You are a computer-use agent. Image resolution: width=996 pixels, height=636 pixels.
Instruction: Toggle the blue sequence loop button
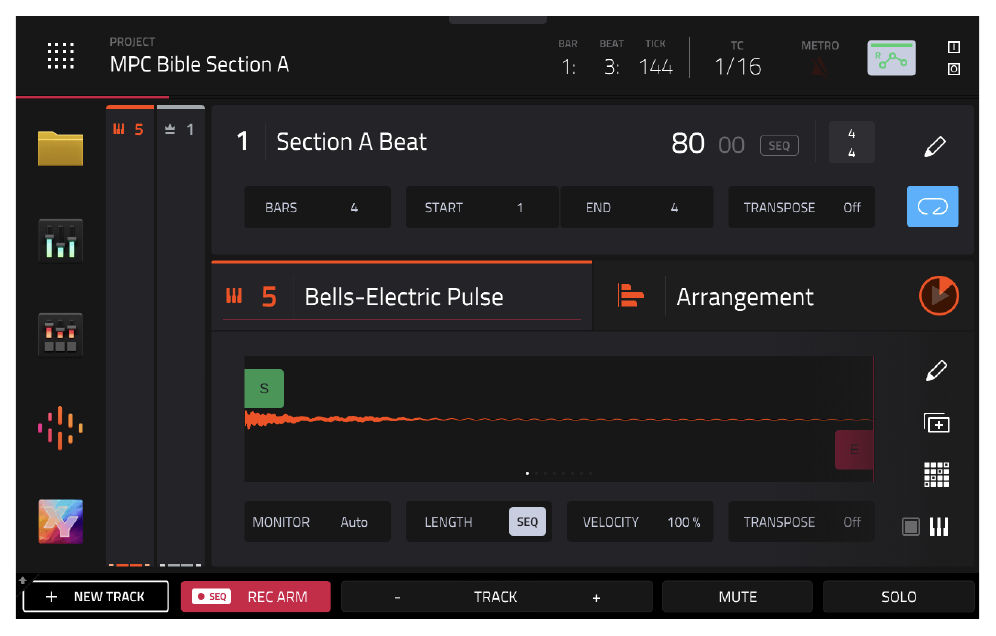932,206
